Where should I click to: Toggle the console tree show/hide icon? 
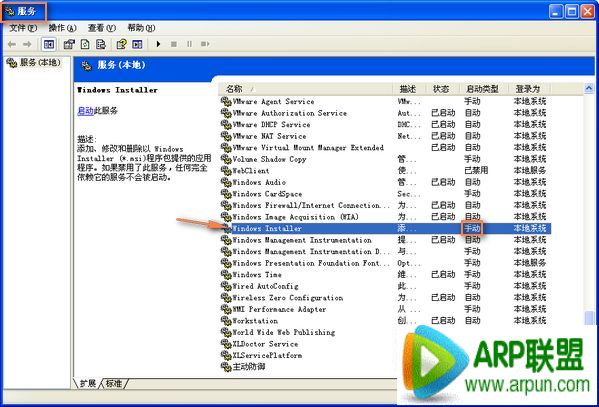point(49,44)
